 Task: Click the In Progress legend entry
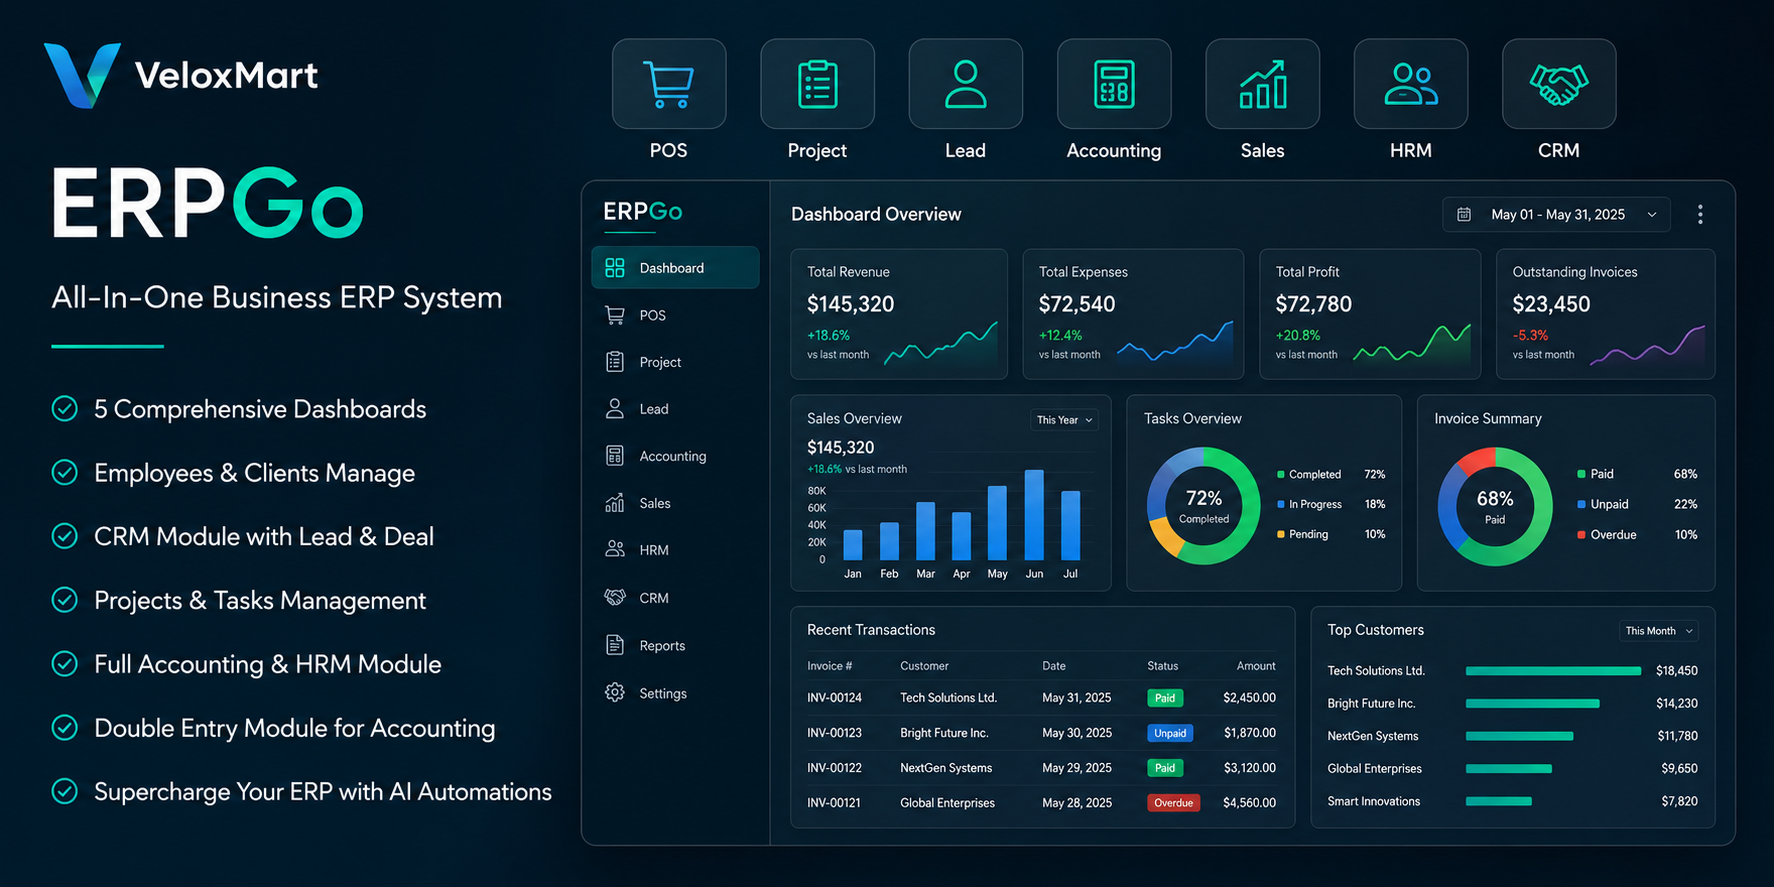point(1331,504)
